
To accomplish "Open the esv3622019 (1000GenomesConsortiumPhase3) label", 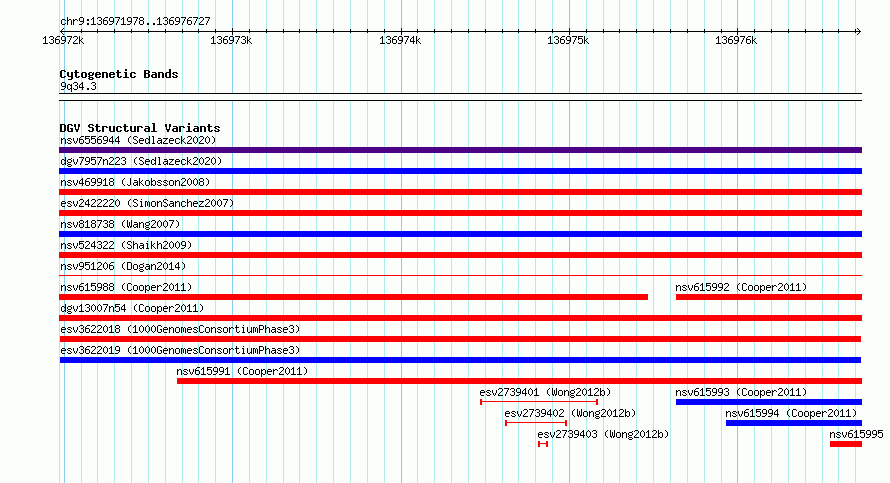I will [x=180, y=350].
